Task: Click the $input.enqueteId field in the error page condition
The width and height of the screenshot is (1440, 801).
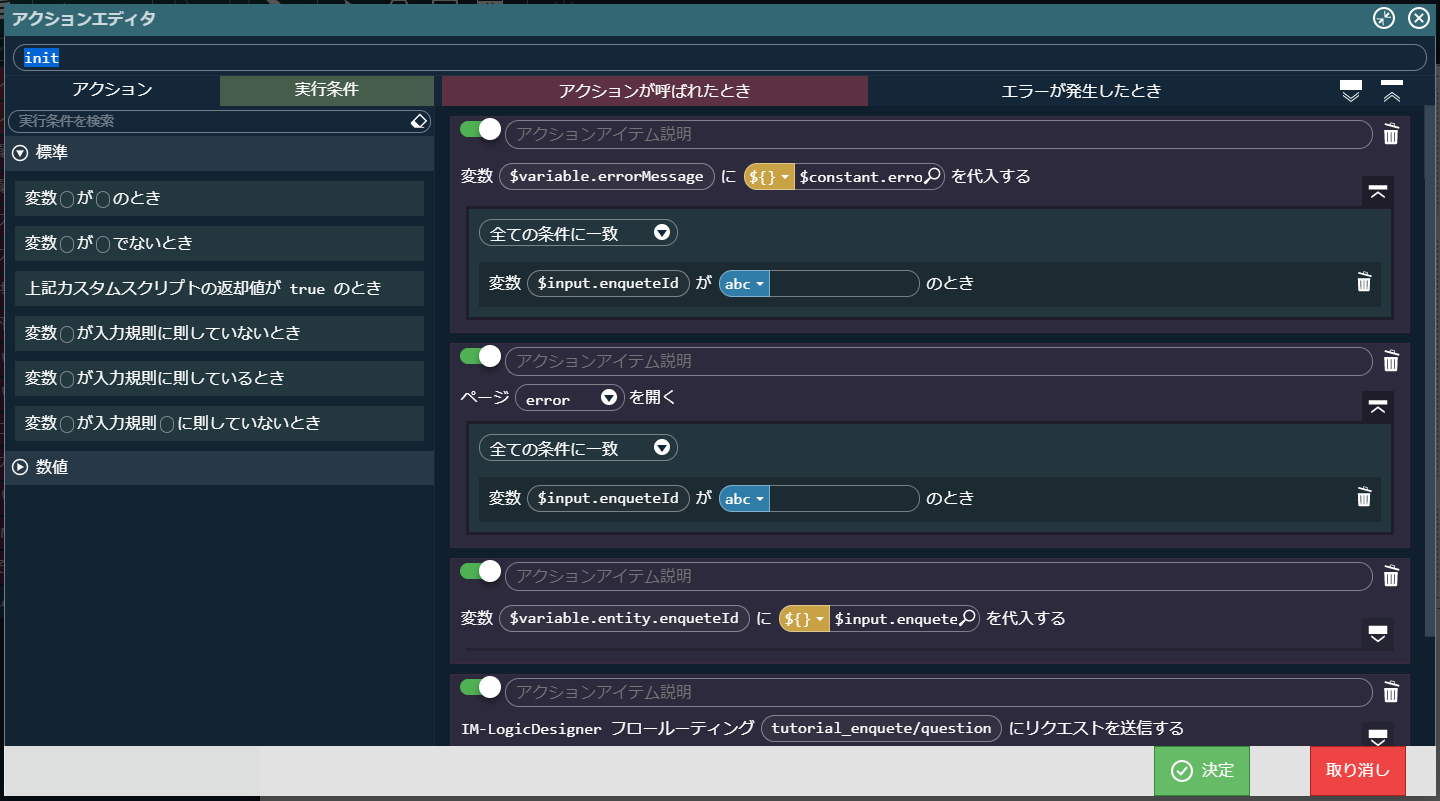Action: click(x=608, y=498)
